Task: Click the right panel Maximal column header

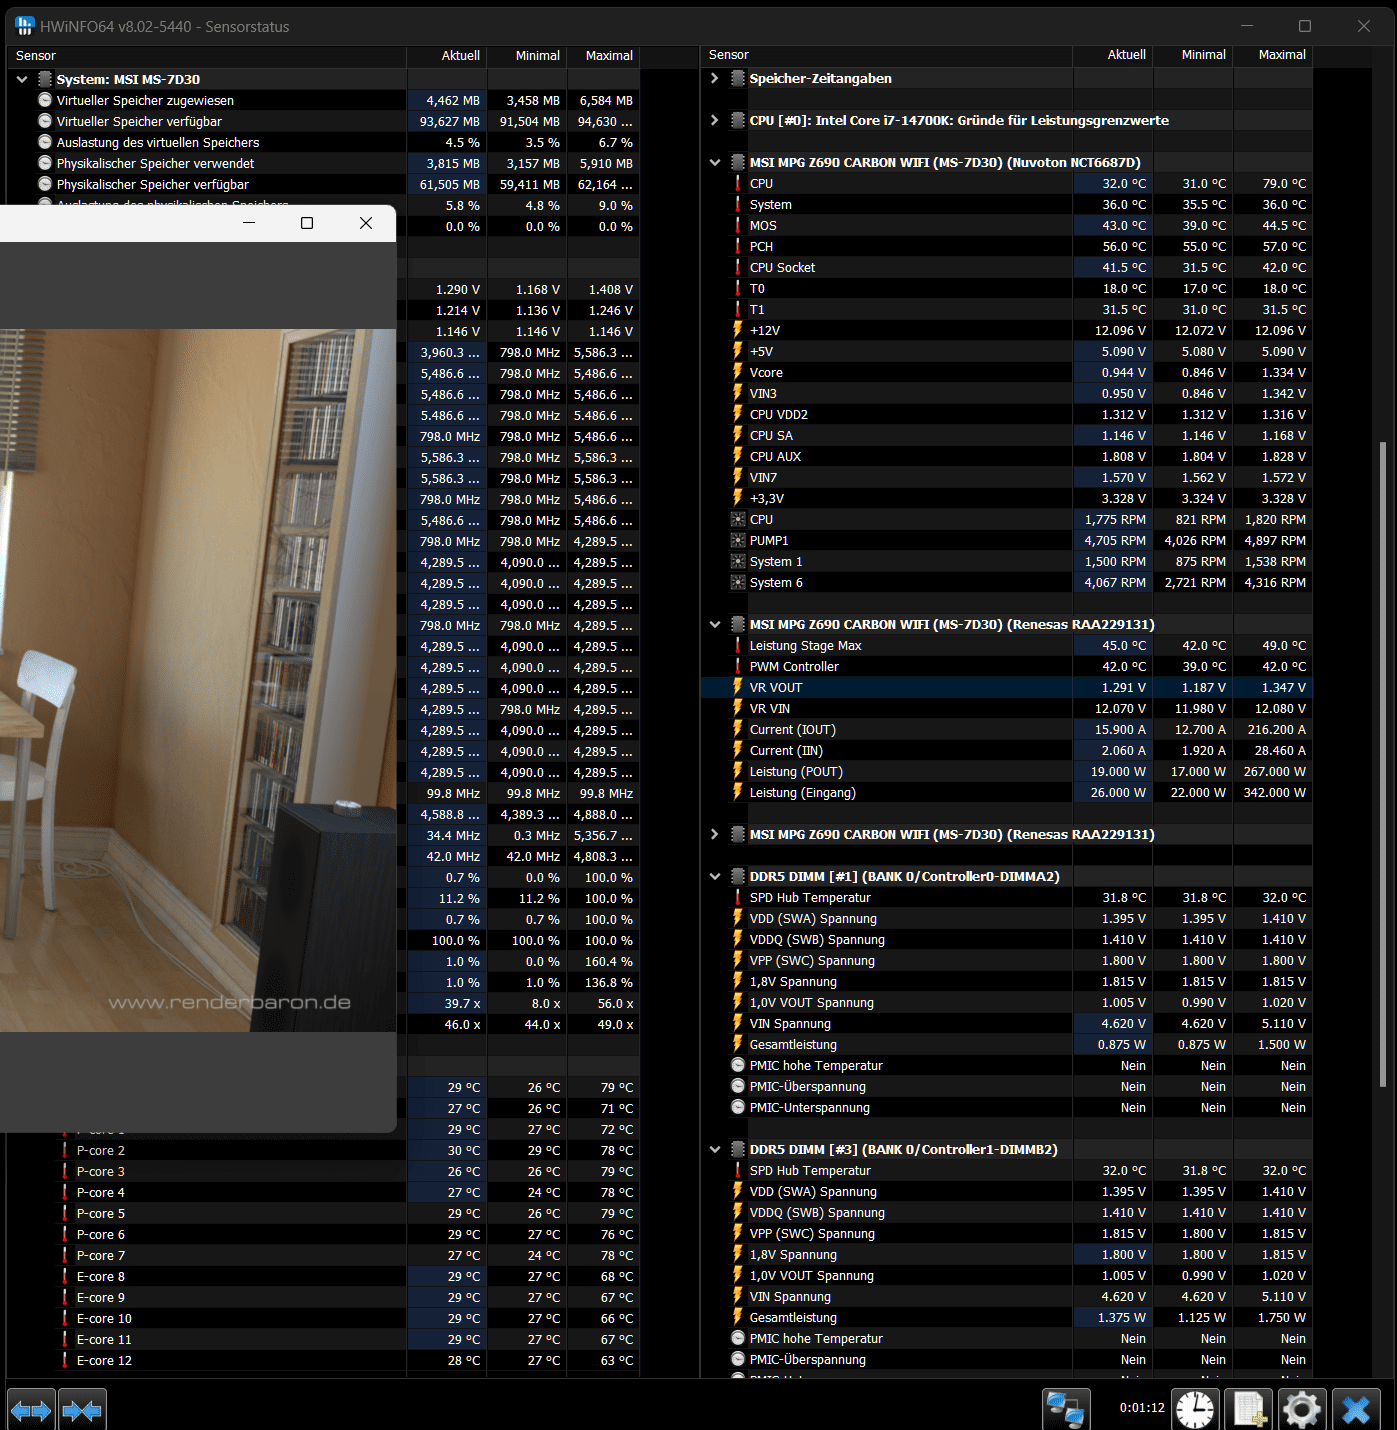Action: pyautogui.click(x=1273, y=55)
